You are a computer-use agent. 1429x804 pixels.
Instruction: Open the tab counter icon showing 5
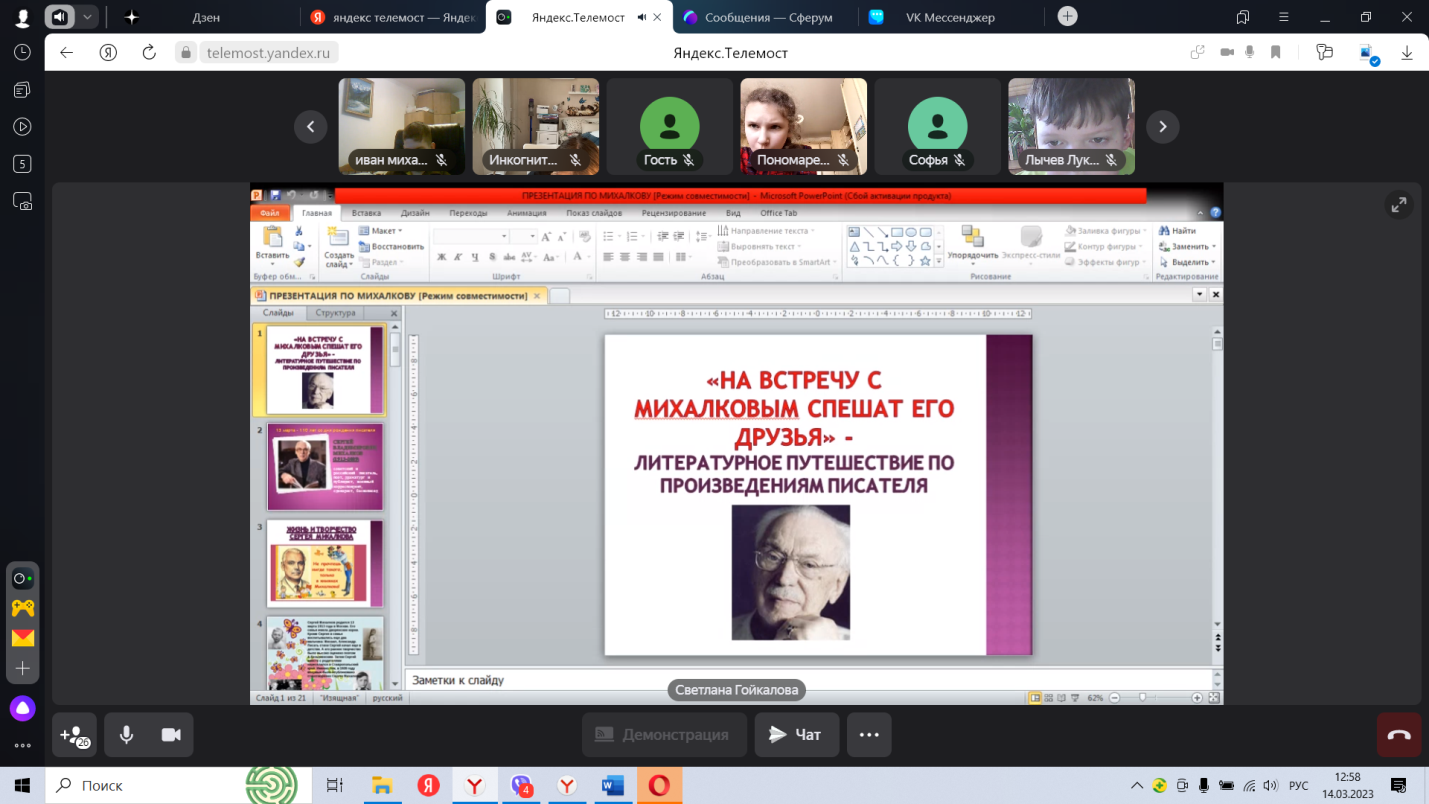22,164
